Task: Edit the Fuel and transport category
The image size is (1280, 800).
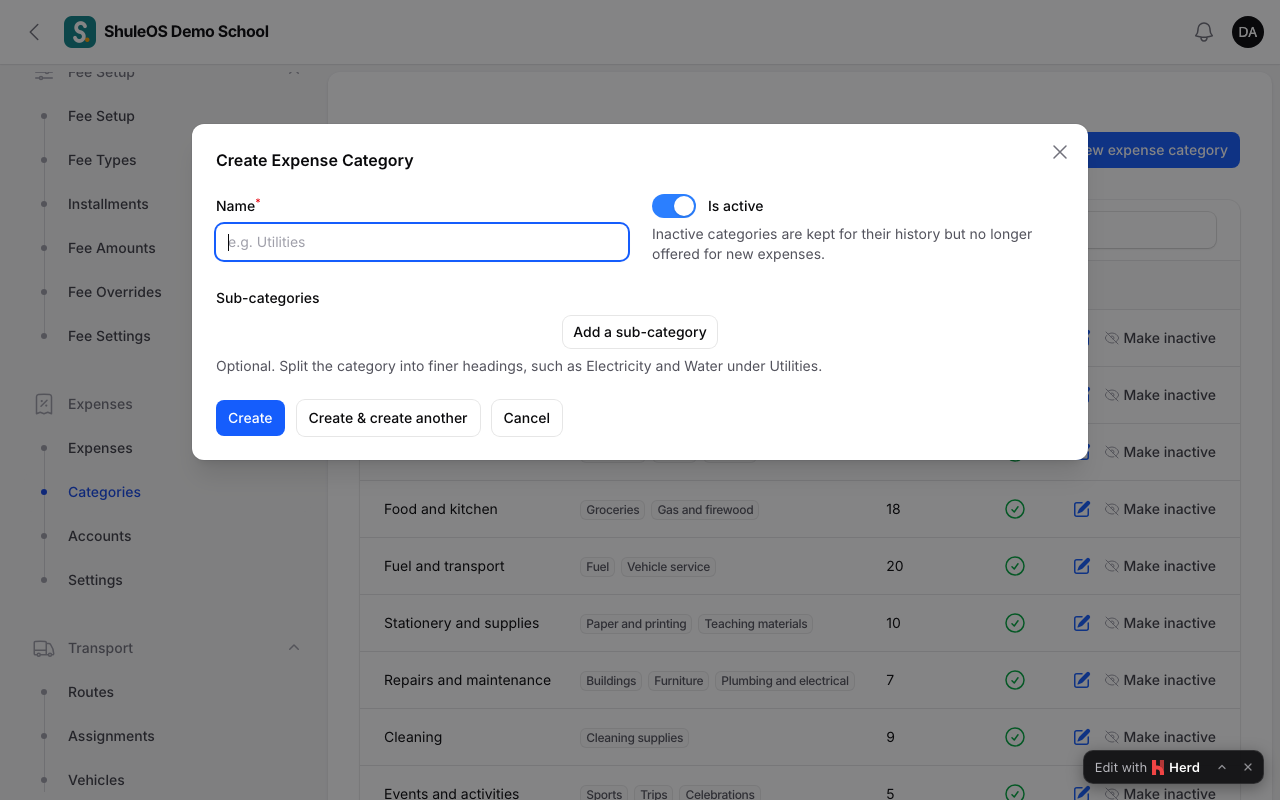Action: 1081,566
